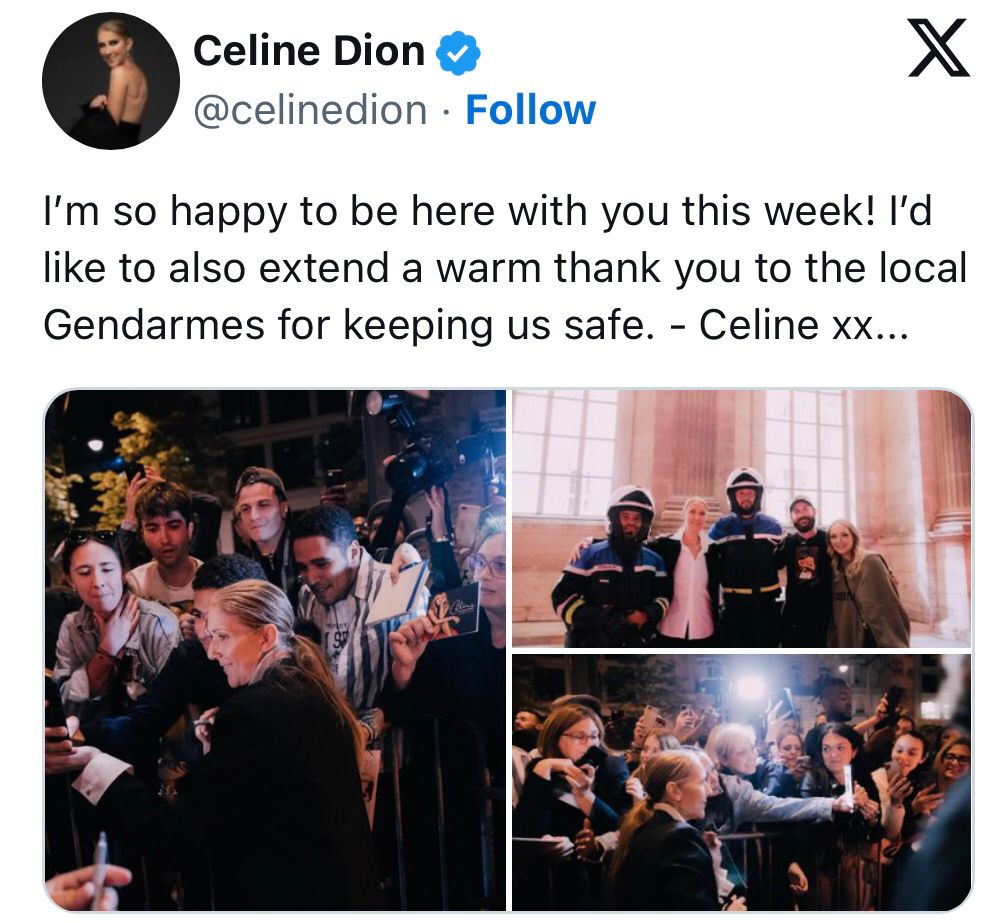Click the X logo icon
The height and width of the screenshot is (923, 987).
[939, 47]
